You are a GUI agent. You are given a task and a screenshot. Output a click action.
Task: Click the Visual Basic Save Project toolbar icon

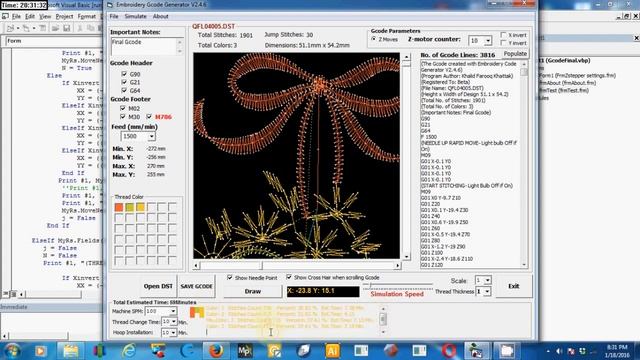(x=67, y=28)
